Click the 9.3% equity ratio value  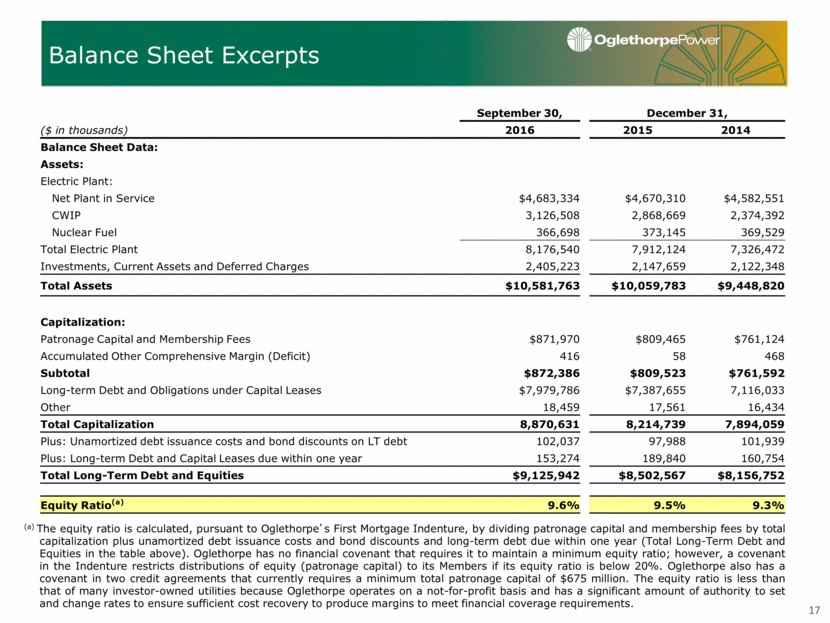pos(769,505)
